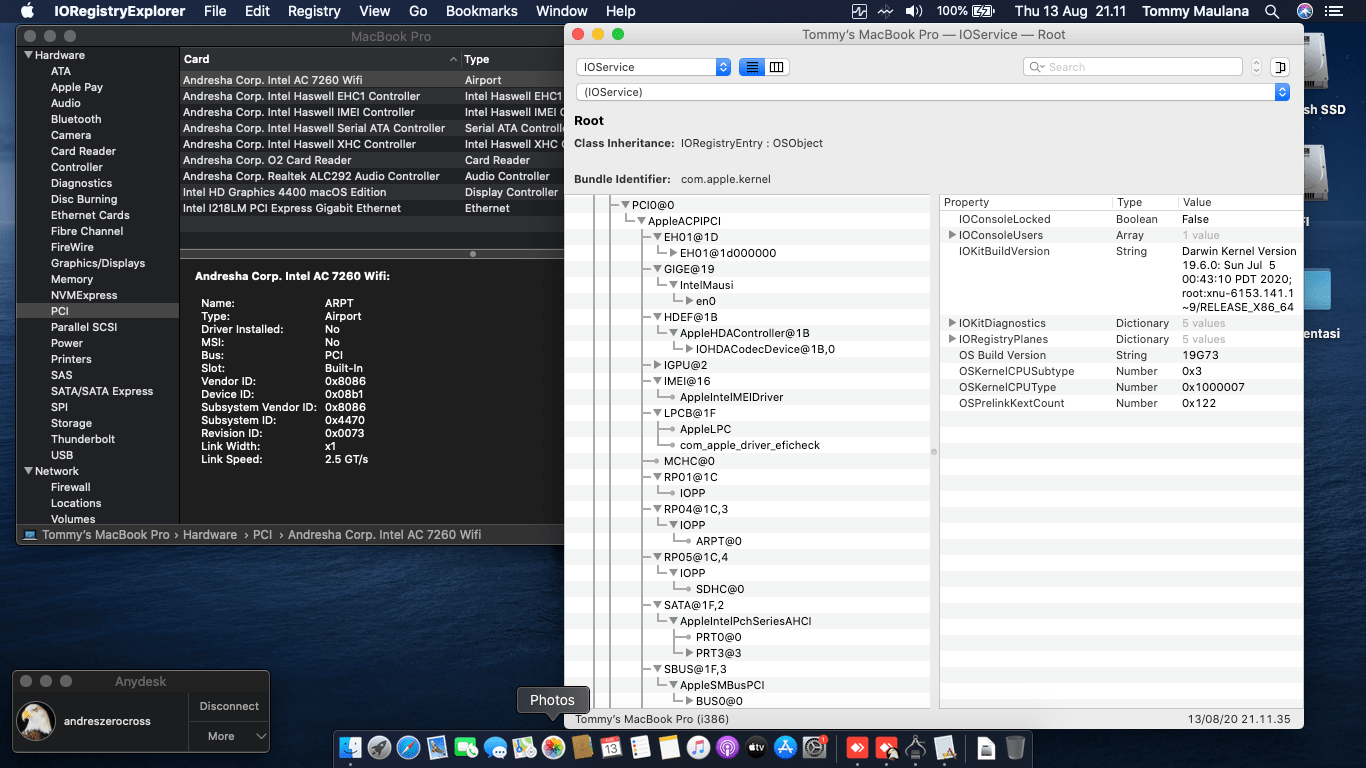Click the Spotlight search icon in menu bar
Viewport: 1366px width, 768px height.
1271,11
